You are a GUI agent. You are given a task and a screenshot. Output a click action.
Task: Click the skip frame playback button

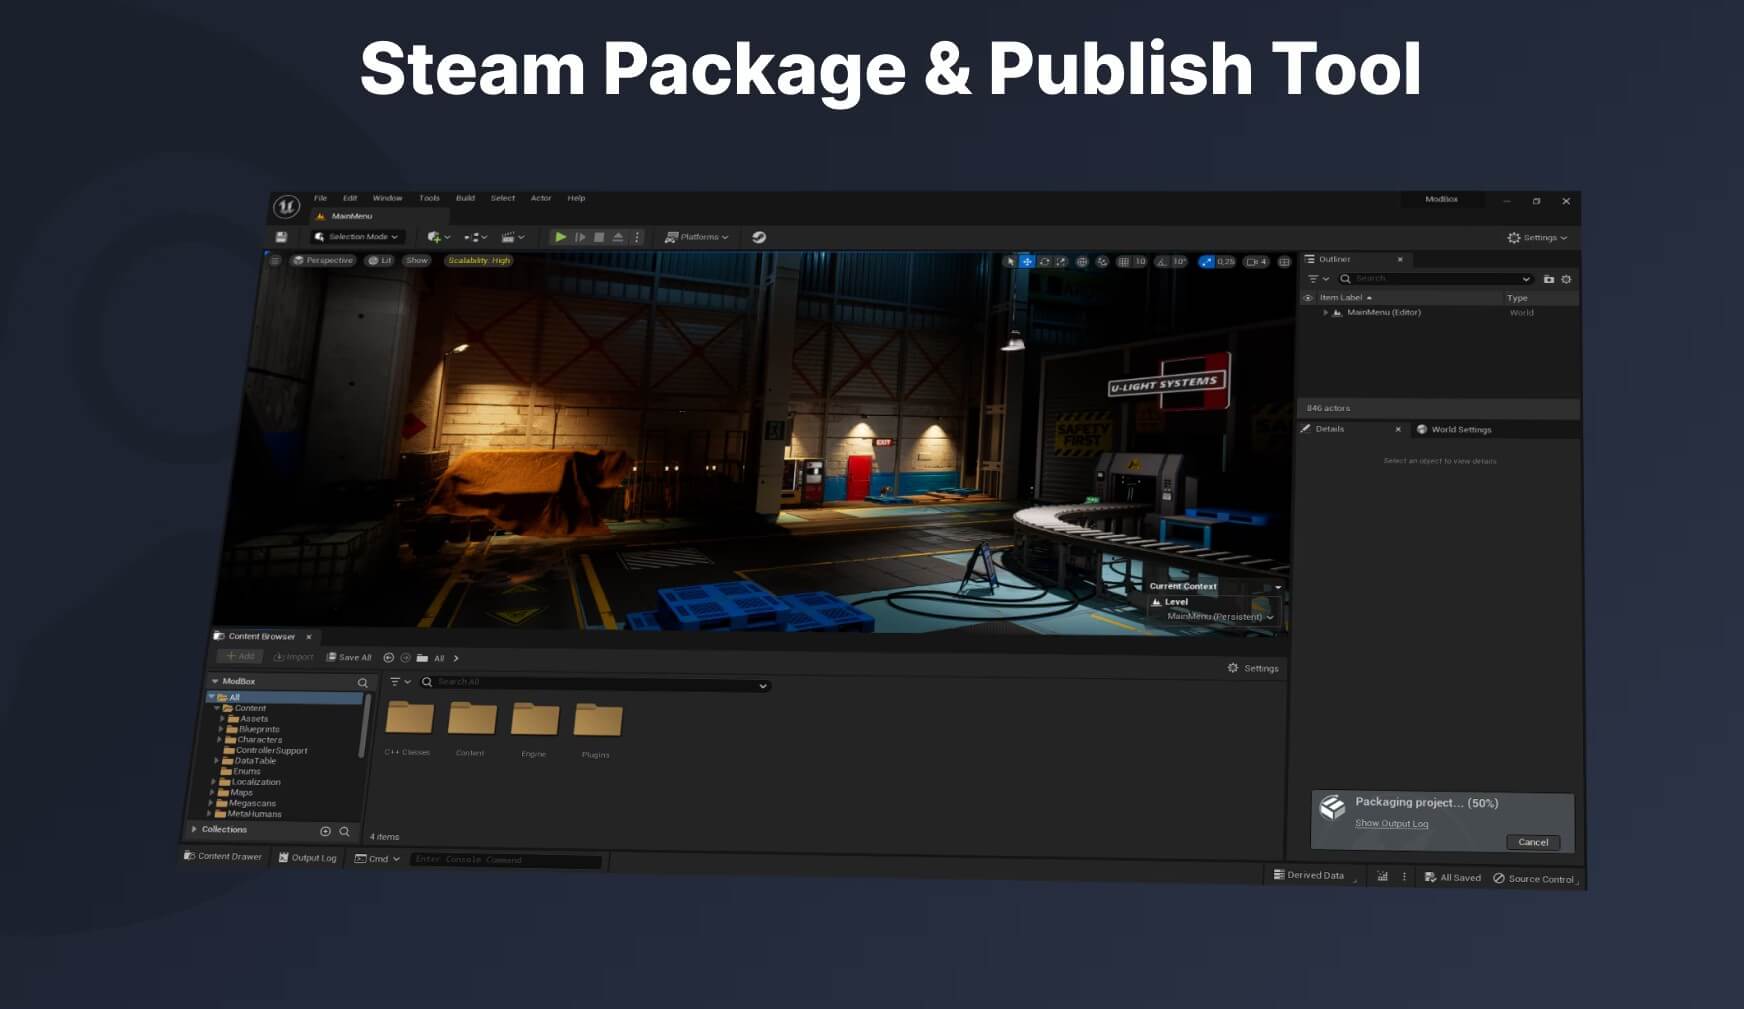point(580,237)
